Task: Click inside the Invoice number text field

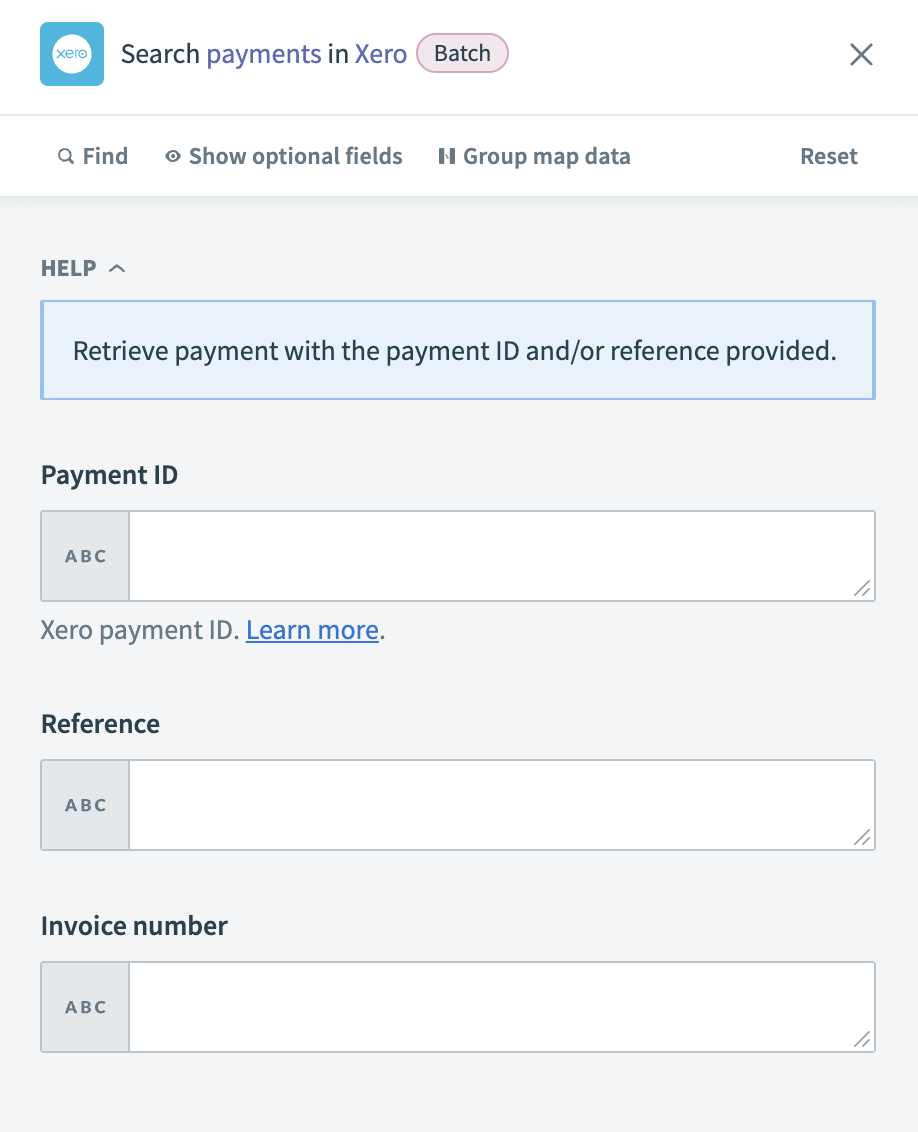Action: [500, 1007]
